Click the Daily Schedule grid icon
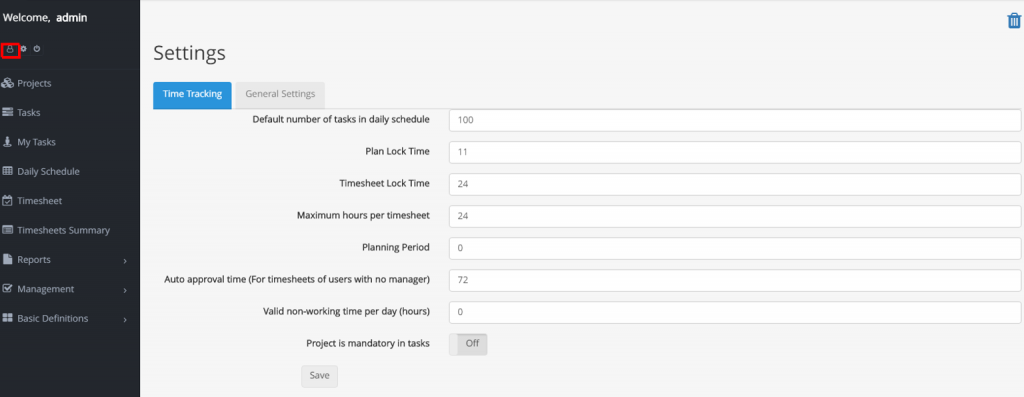The width and height of the screenshot is (1024, 397). (8, 171)
